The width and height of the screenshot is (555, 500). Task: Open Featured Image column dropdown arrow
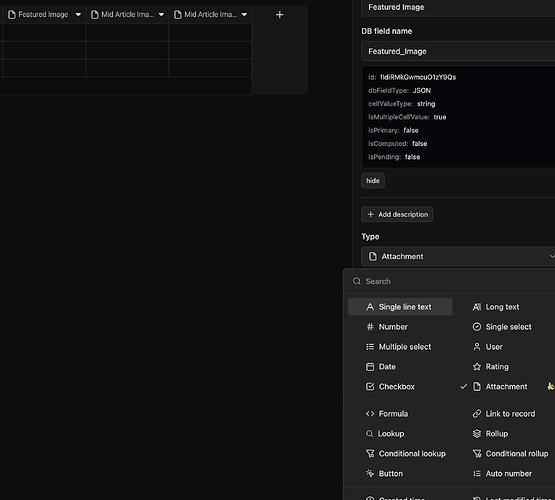(x=78, y=15)
